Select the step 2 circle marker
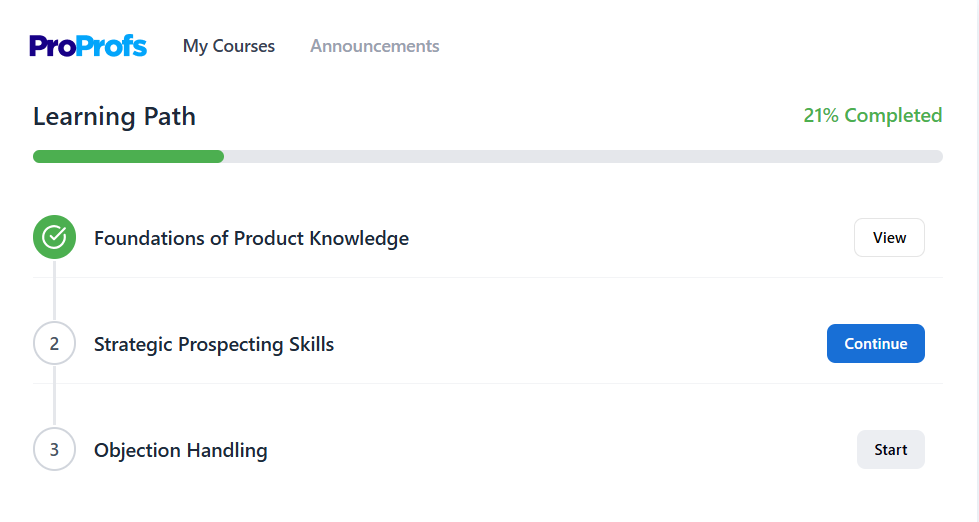Image resolution: width=979 pixels, height=522 pixels. point(54,343)
